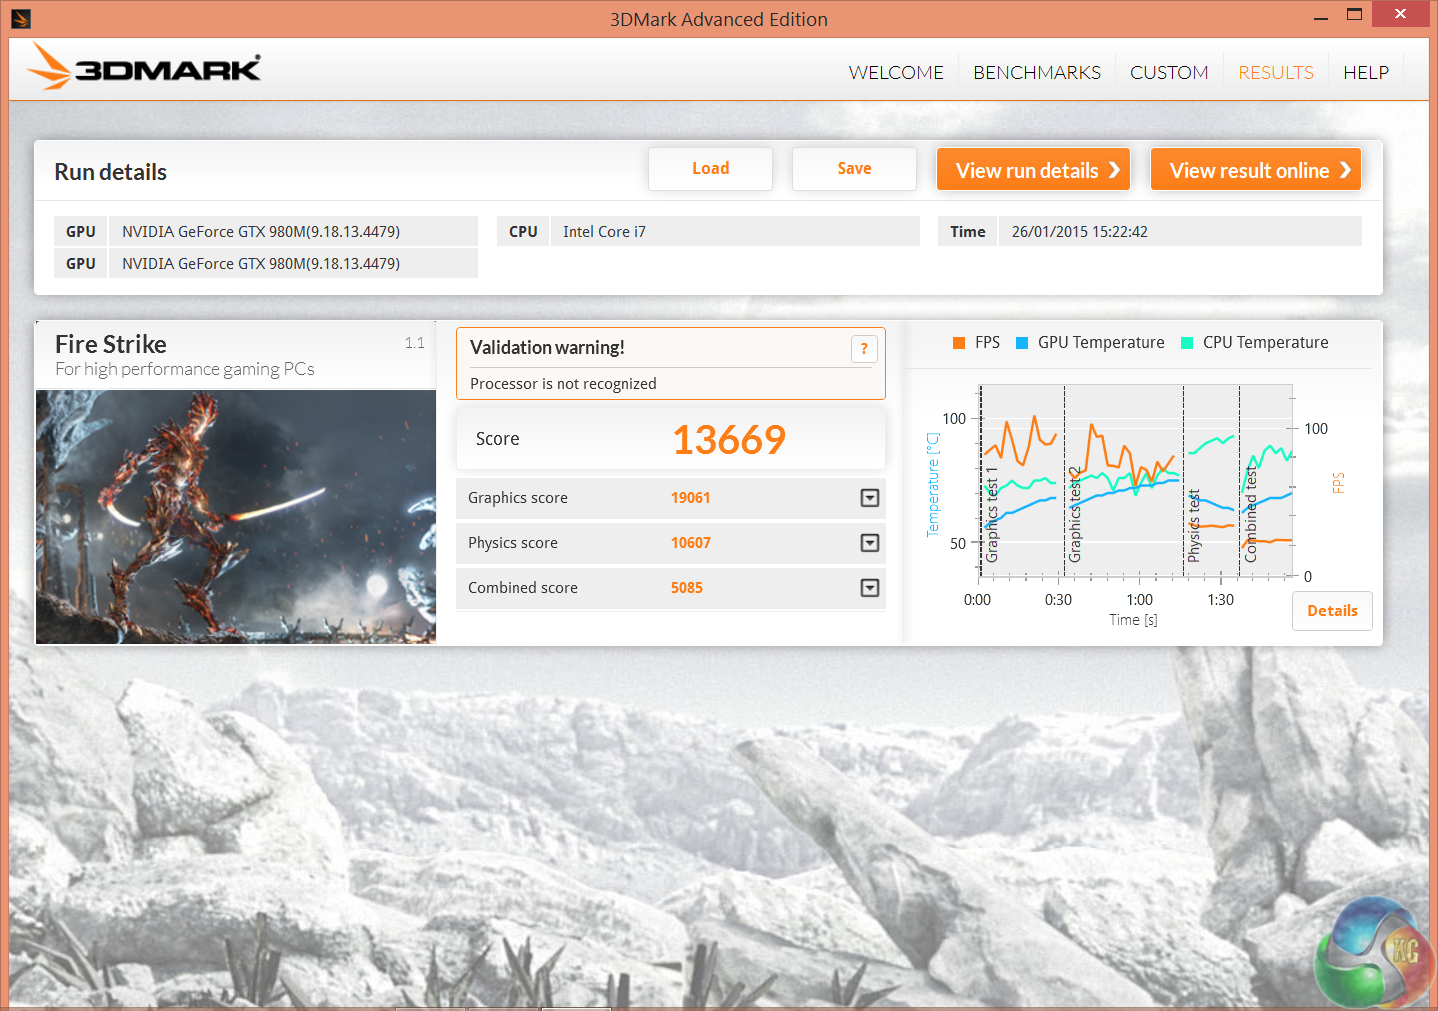Click the orange FPS legend square
The width and height of the screenshot is (1438, 1011).
(x=959, y=343)
